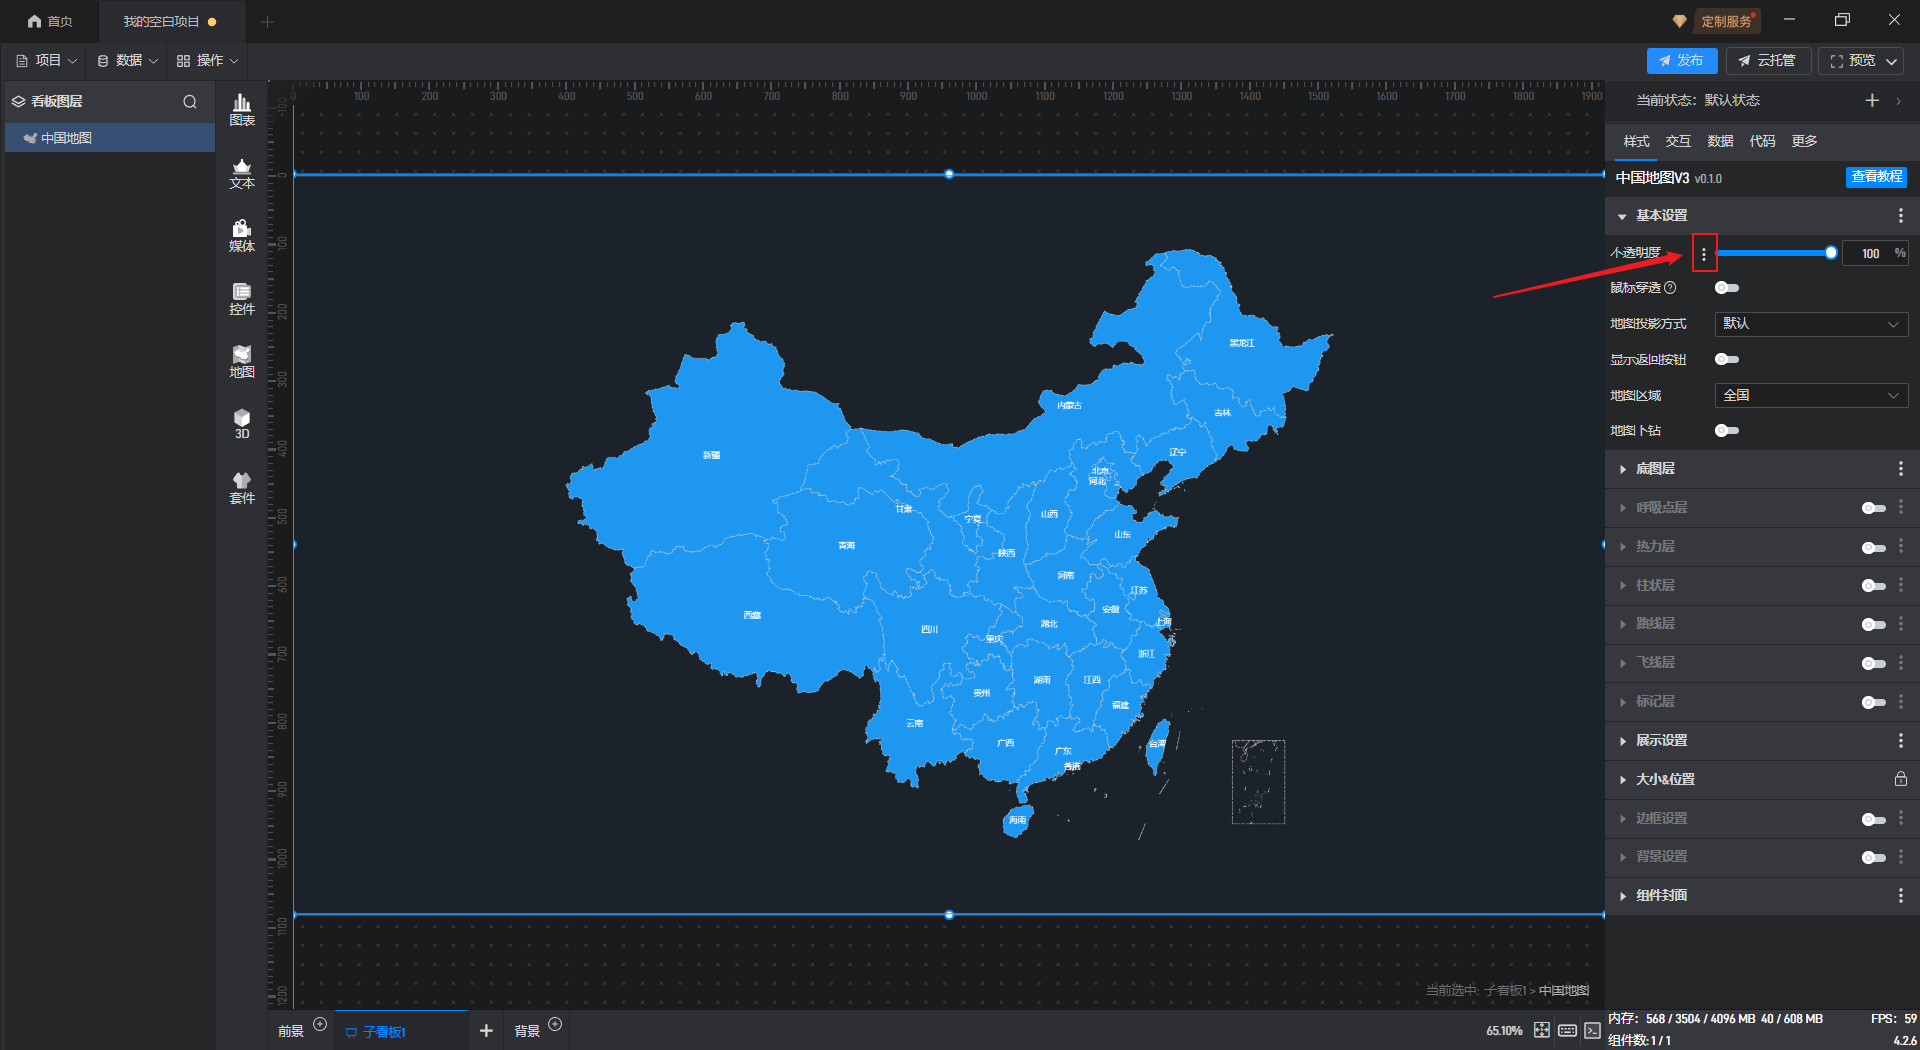Open the 地图投影方式 dropdown
This screenshot has height=1050, width=1920.
1811,324
